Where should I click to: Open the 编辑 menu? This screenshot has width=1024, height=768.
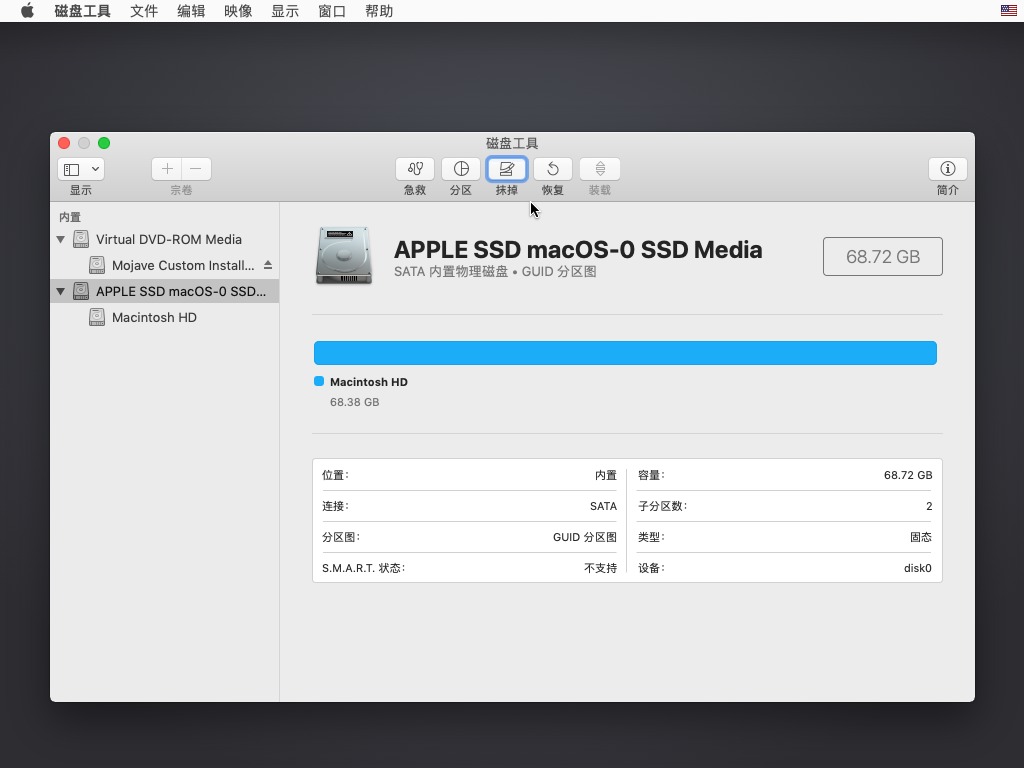(191, 11)
